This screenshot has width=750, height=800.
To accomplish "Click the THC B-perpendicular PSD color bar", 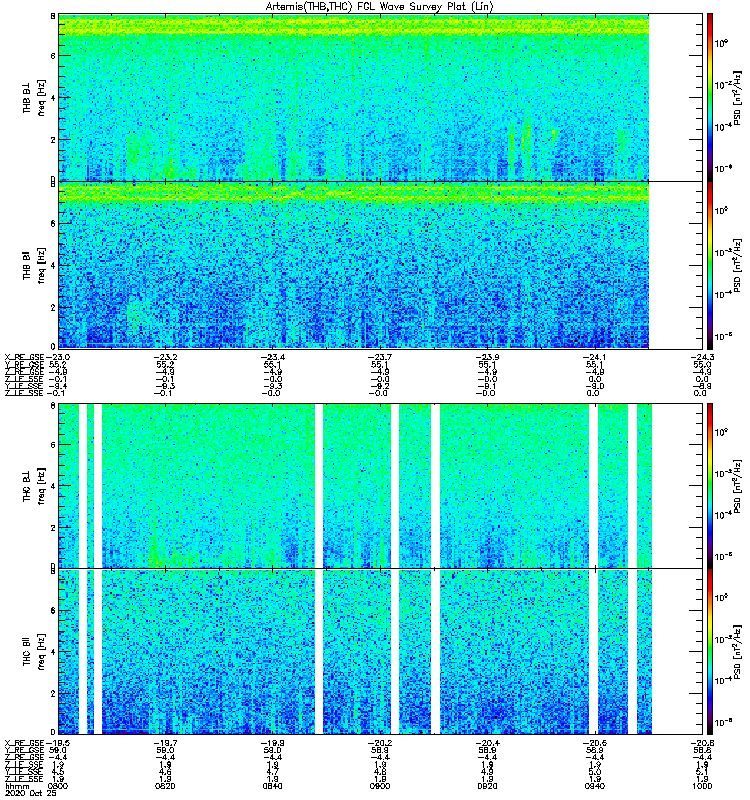I will click(710, 486).
